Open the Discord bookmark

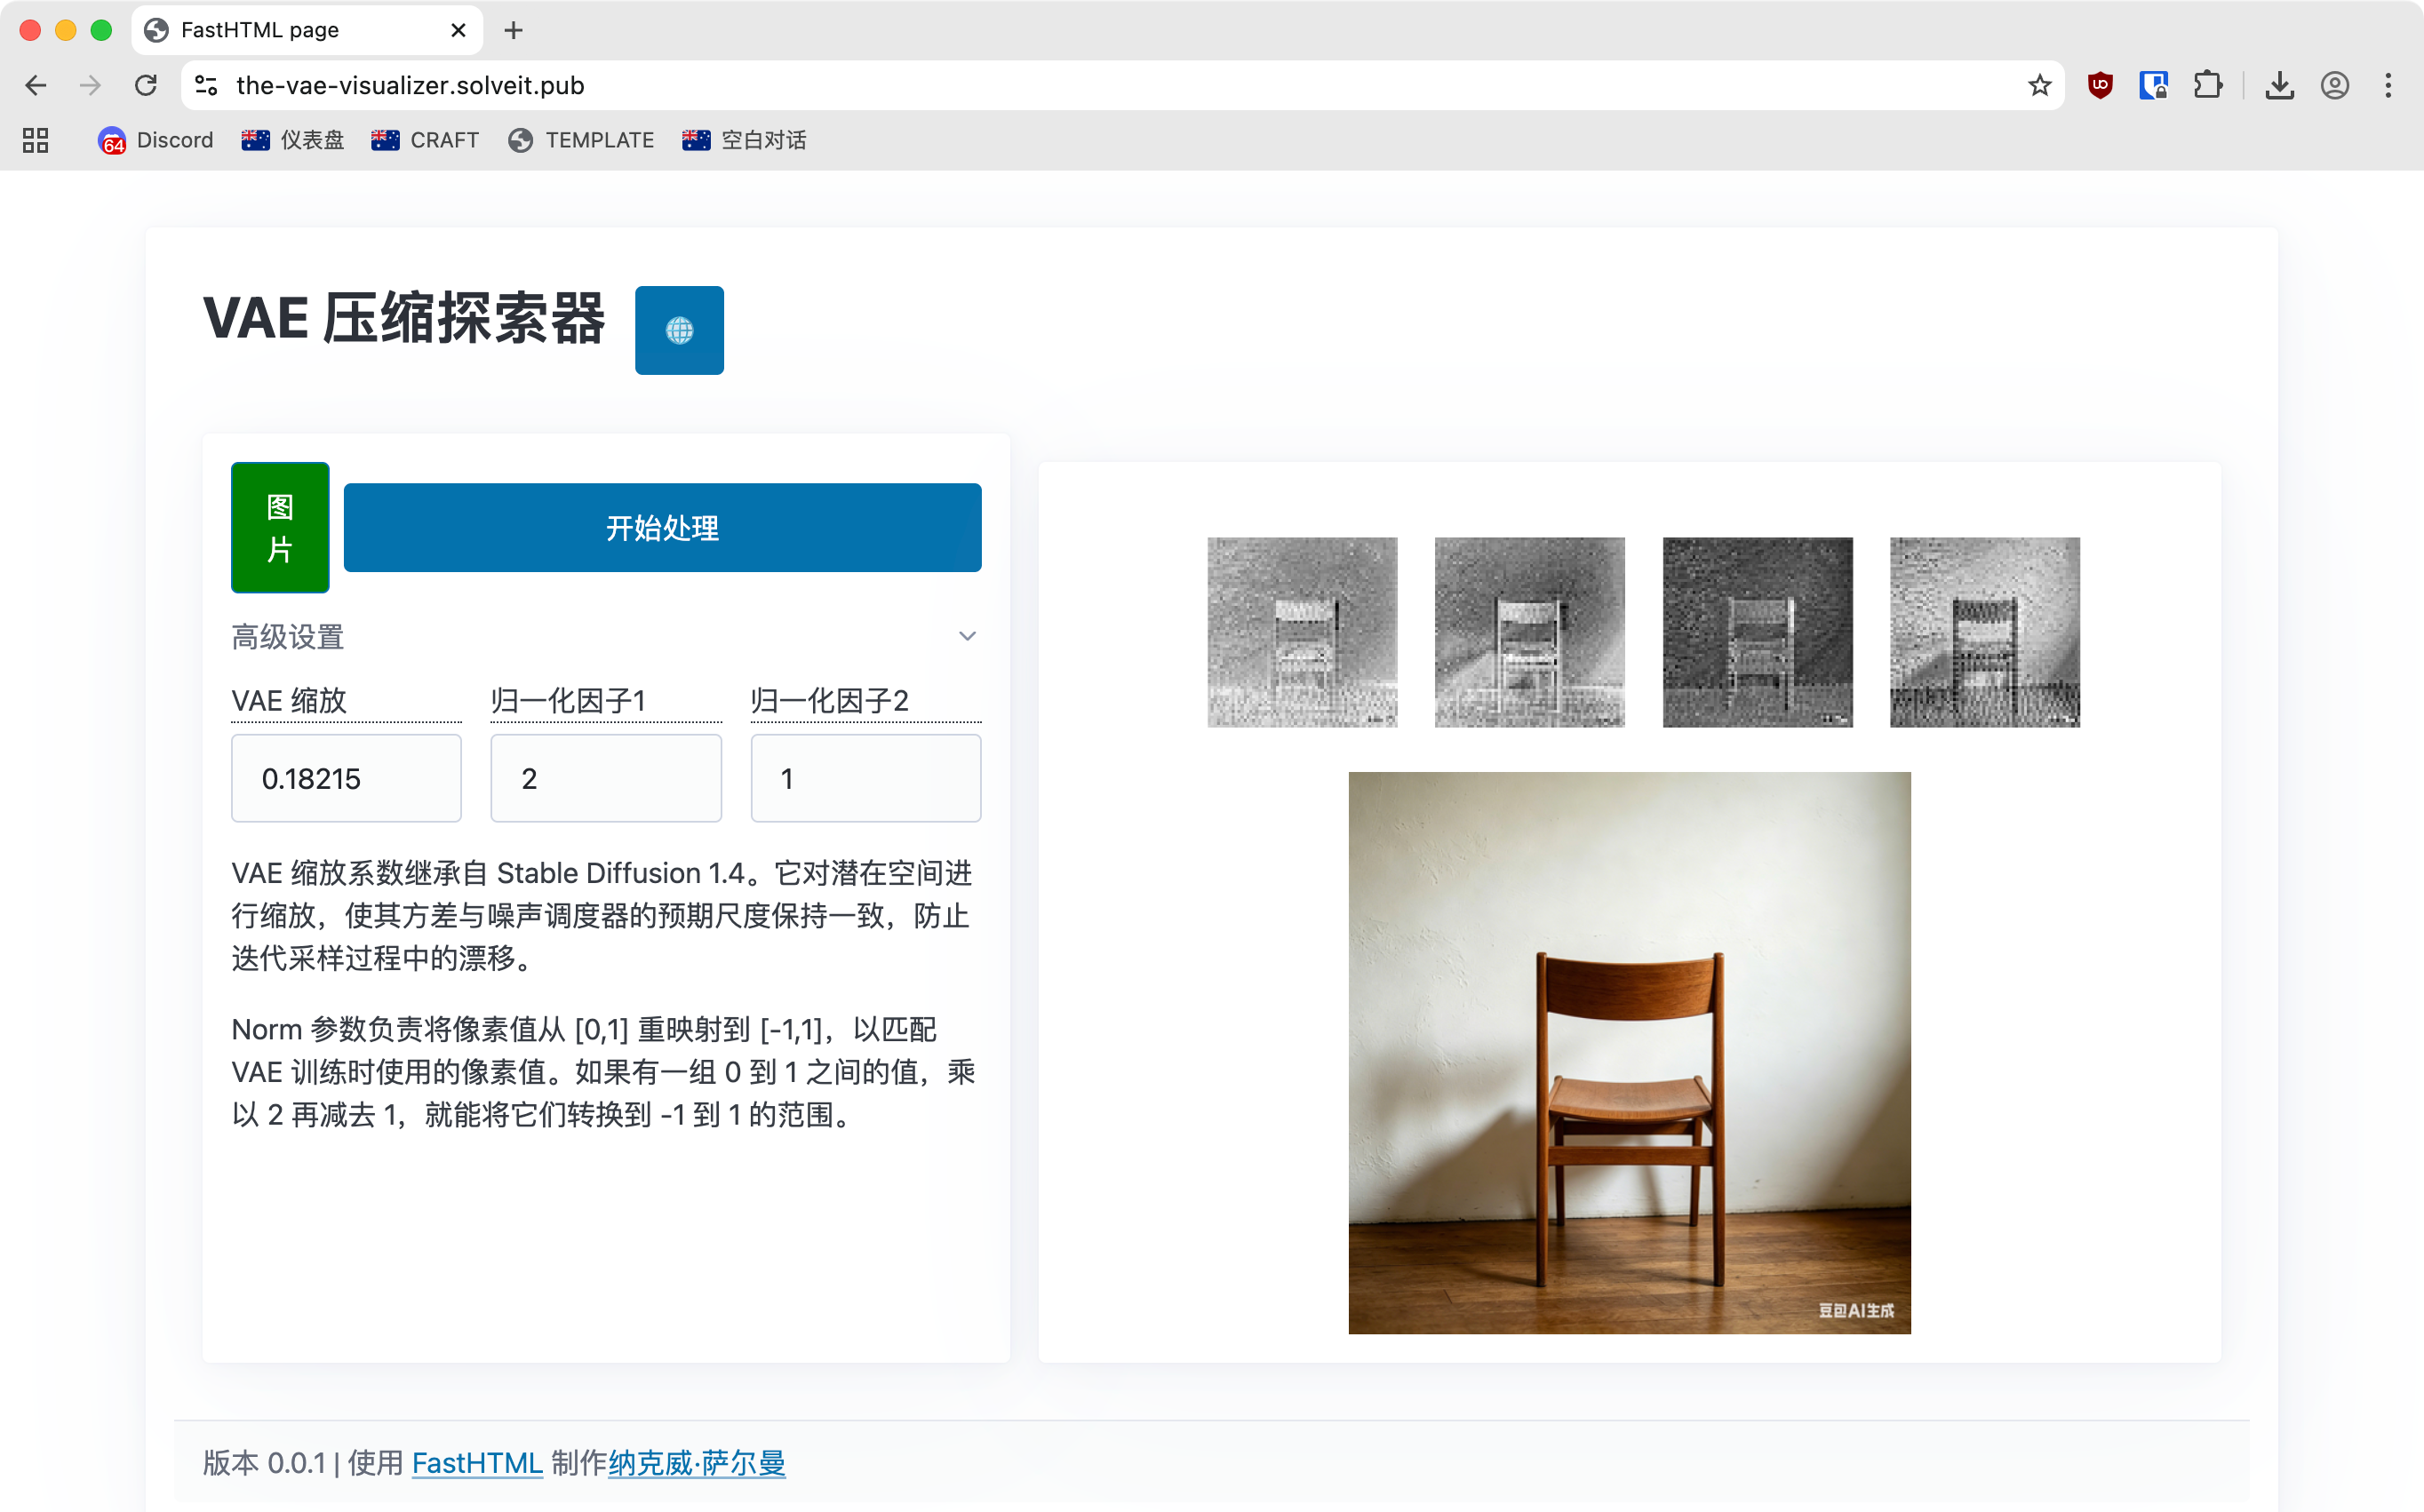coord(156,140)
